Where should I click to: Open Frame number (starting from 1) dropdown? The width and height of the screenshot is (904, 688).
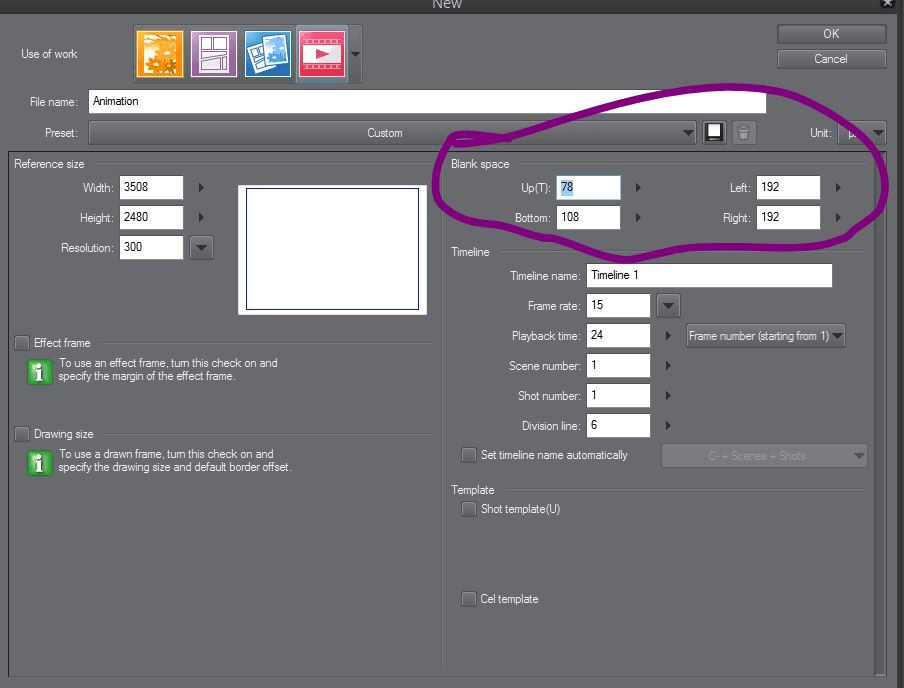pos(766,336)
